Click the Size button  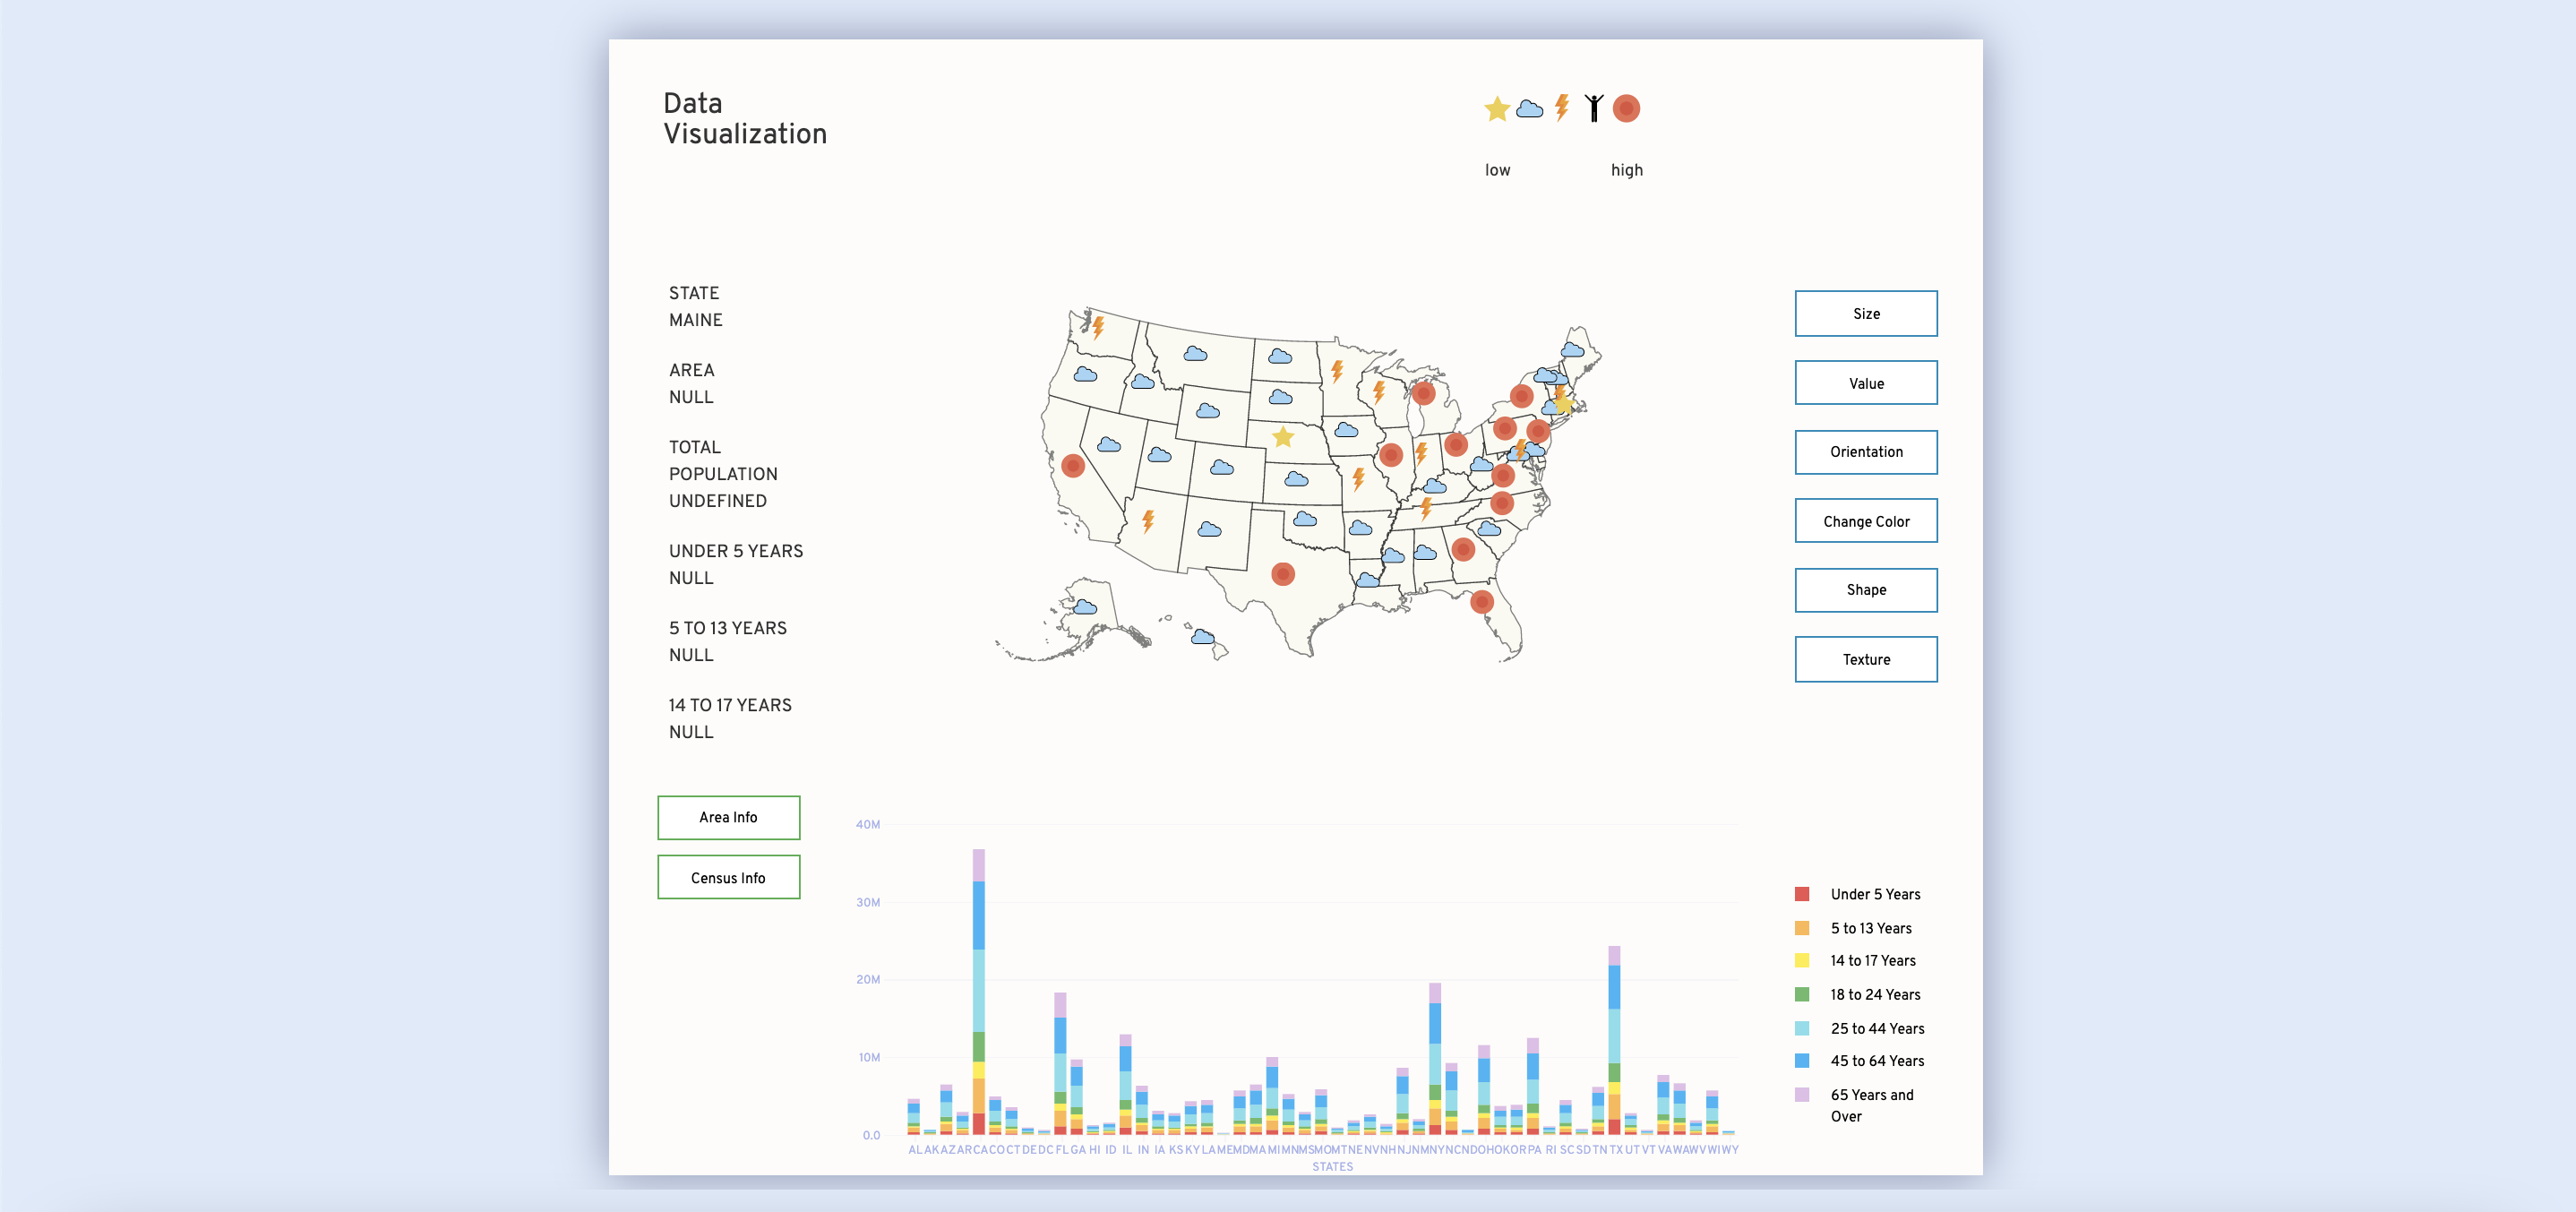[x=1866, y=314]
